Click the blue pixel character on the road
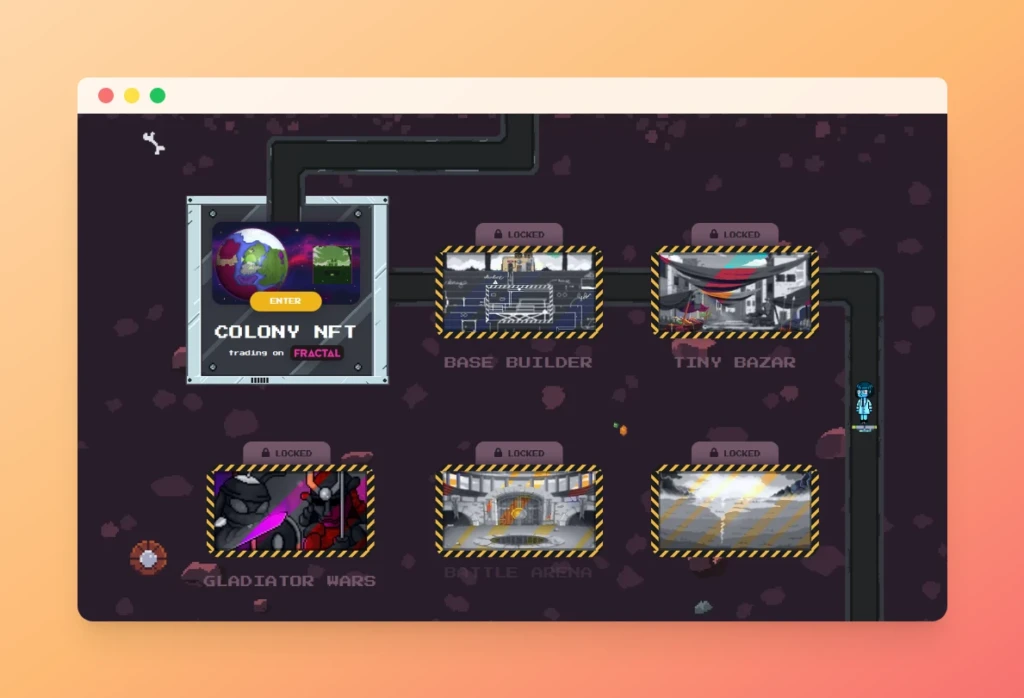This screenshot has height=698, width=1024. pyautogui.click(x=865, y=405)
